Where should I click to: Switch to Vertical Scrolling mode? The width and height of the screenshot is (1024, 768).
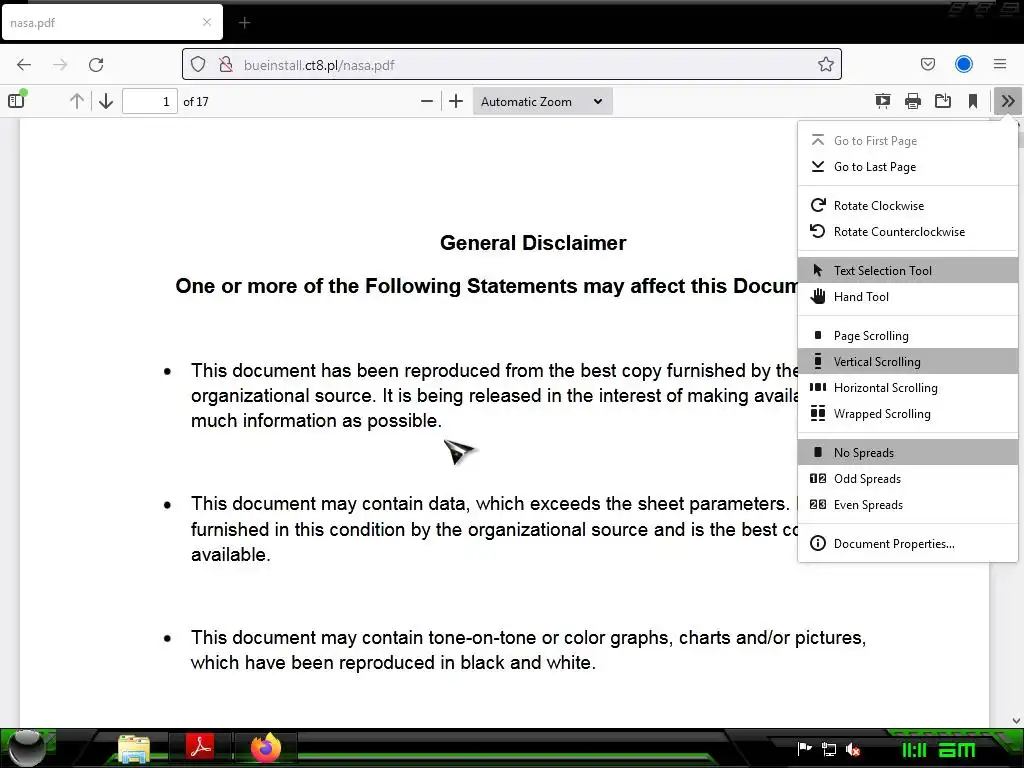908,361
